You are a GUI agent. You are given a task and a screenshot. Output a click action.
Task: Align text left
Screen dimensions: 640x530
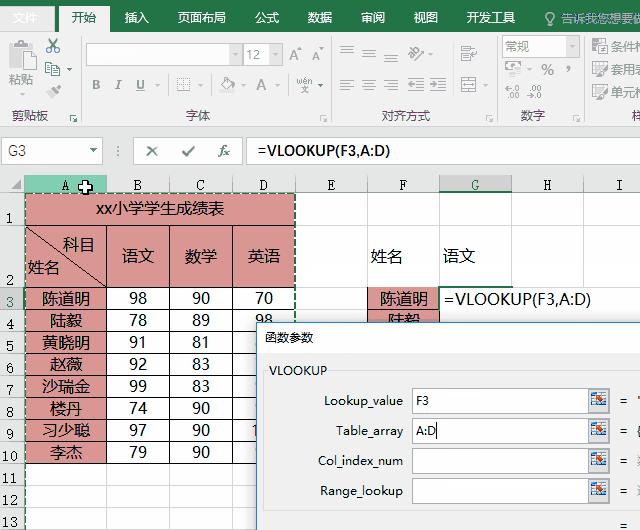click(x=347, y=85)
